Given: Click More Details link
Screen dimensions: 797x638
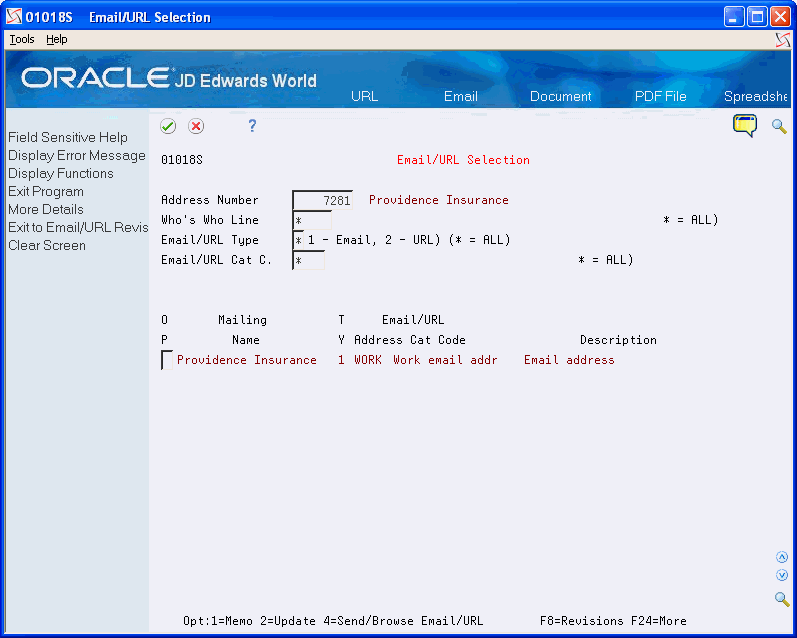Looking at the screenshot, I should pos(46,209).
